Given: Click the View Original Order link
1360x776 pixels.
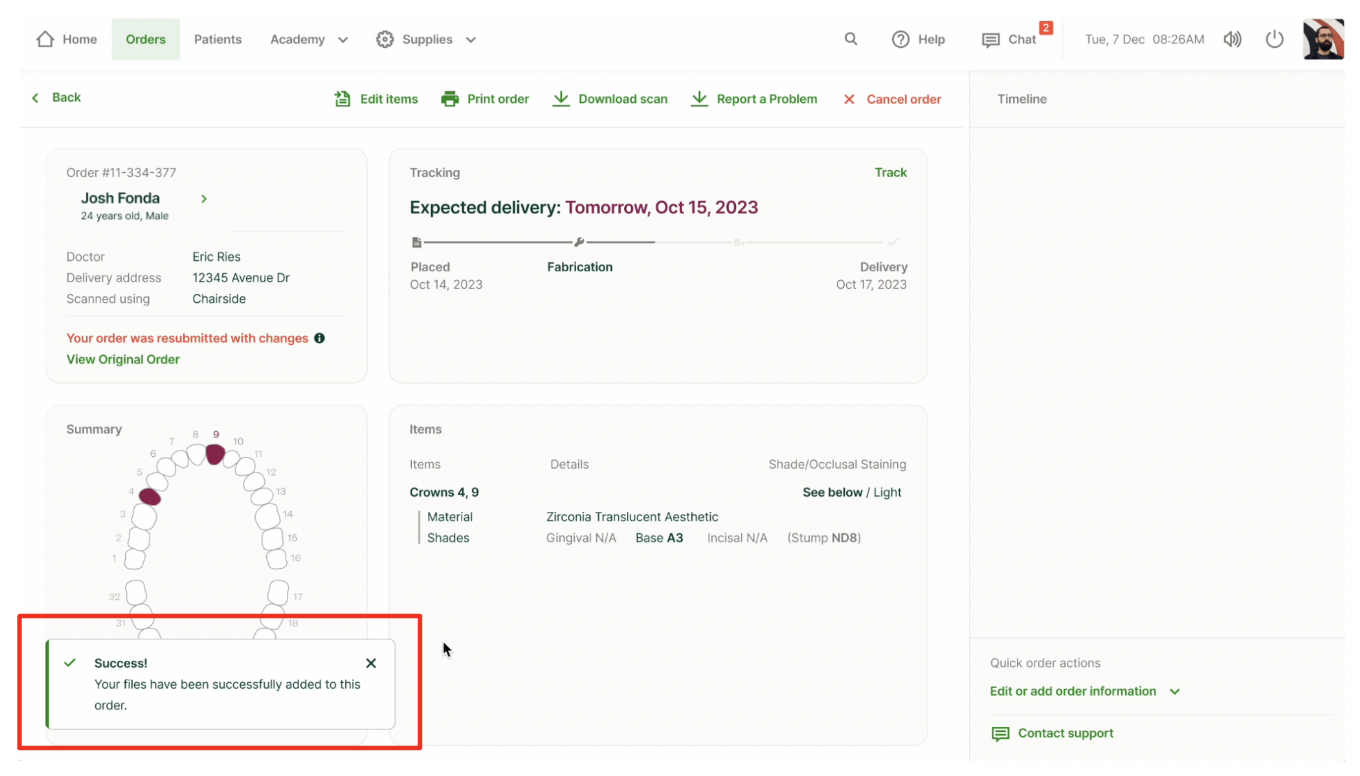Looking at the screenshot, I should (x=123, y=359).
